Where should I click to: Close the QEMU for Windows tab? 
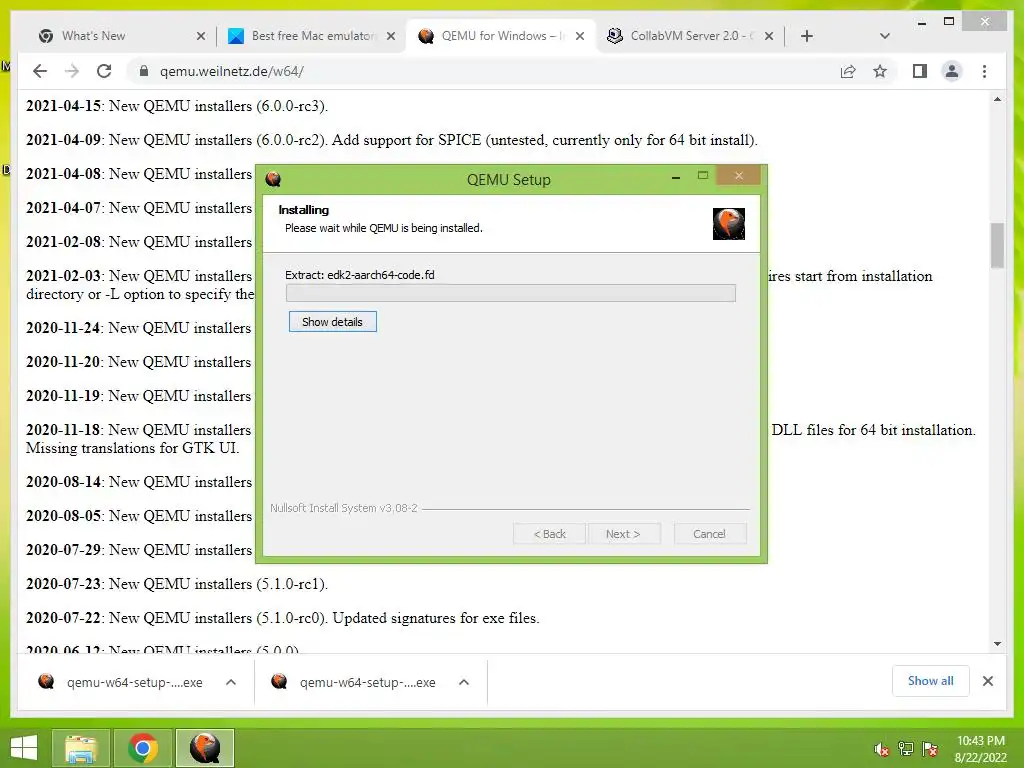pyautogui.click(x=580, y=36)
